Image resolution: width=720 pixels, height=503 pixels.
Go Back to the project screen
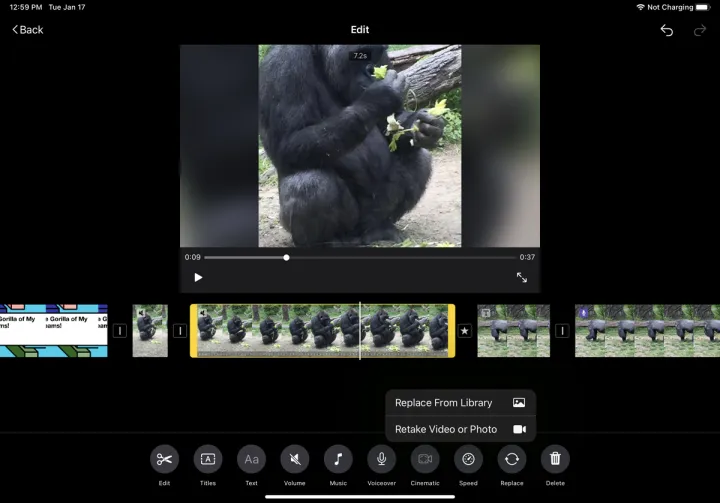28,30
